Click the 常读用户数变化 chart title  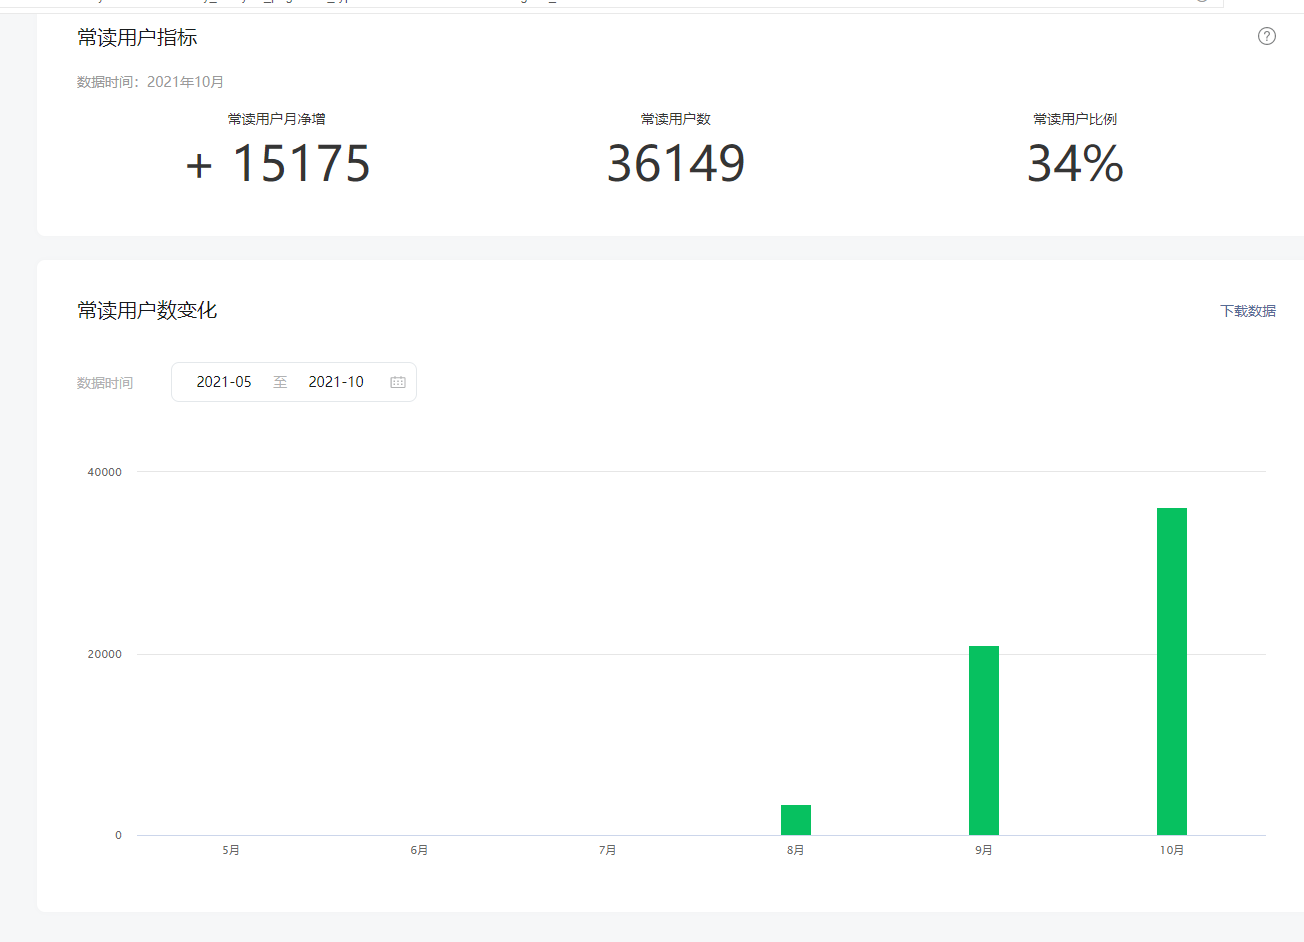[147, 311]
